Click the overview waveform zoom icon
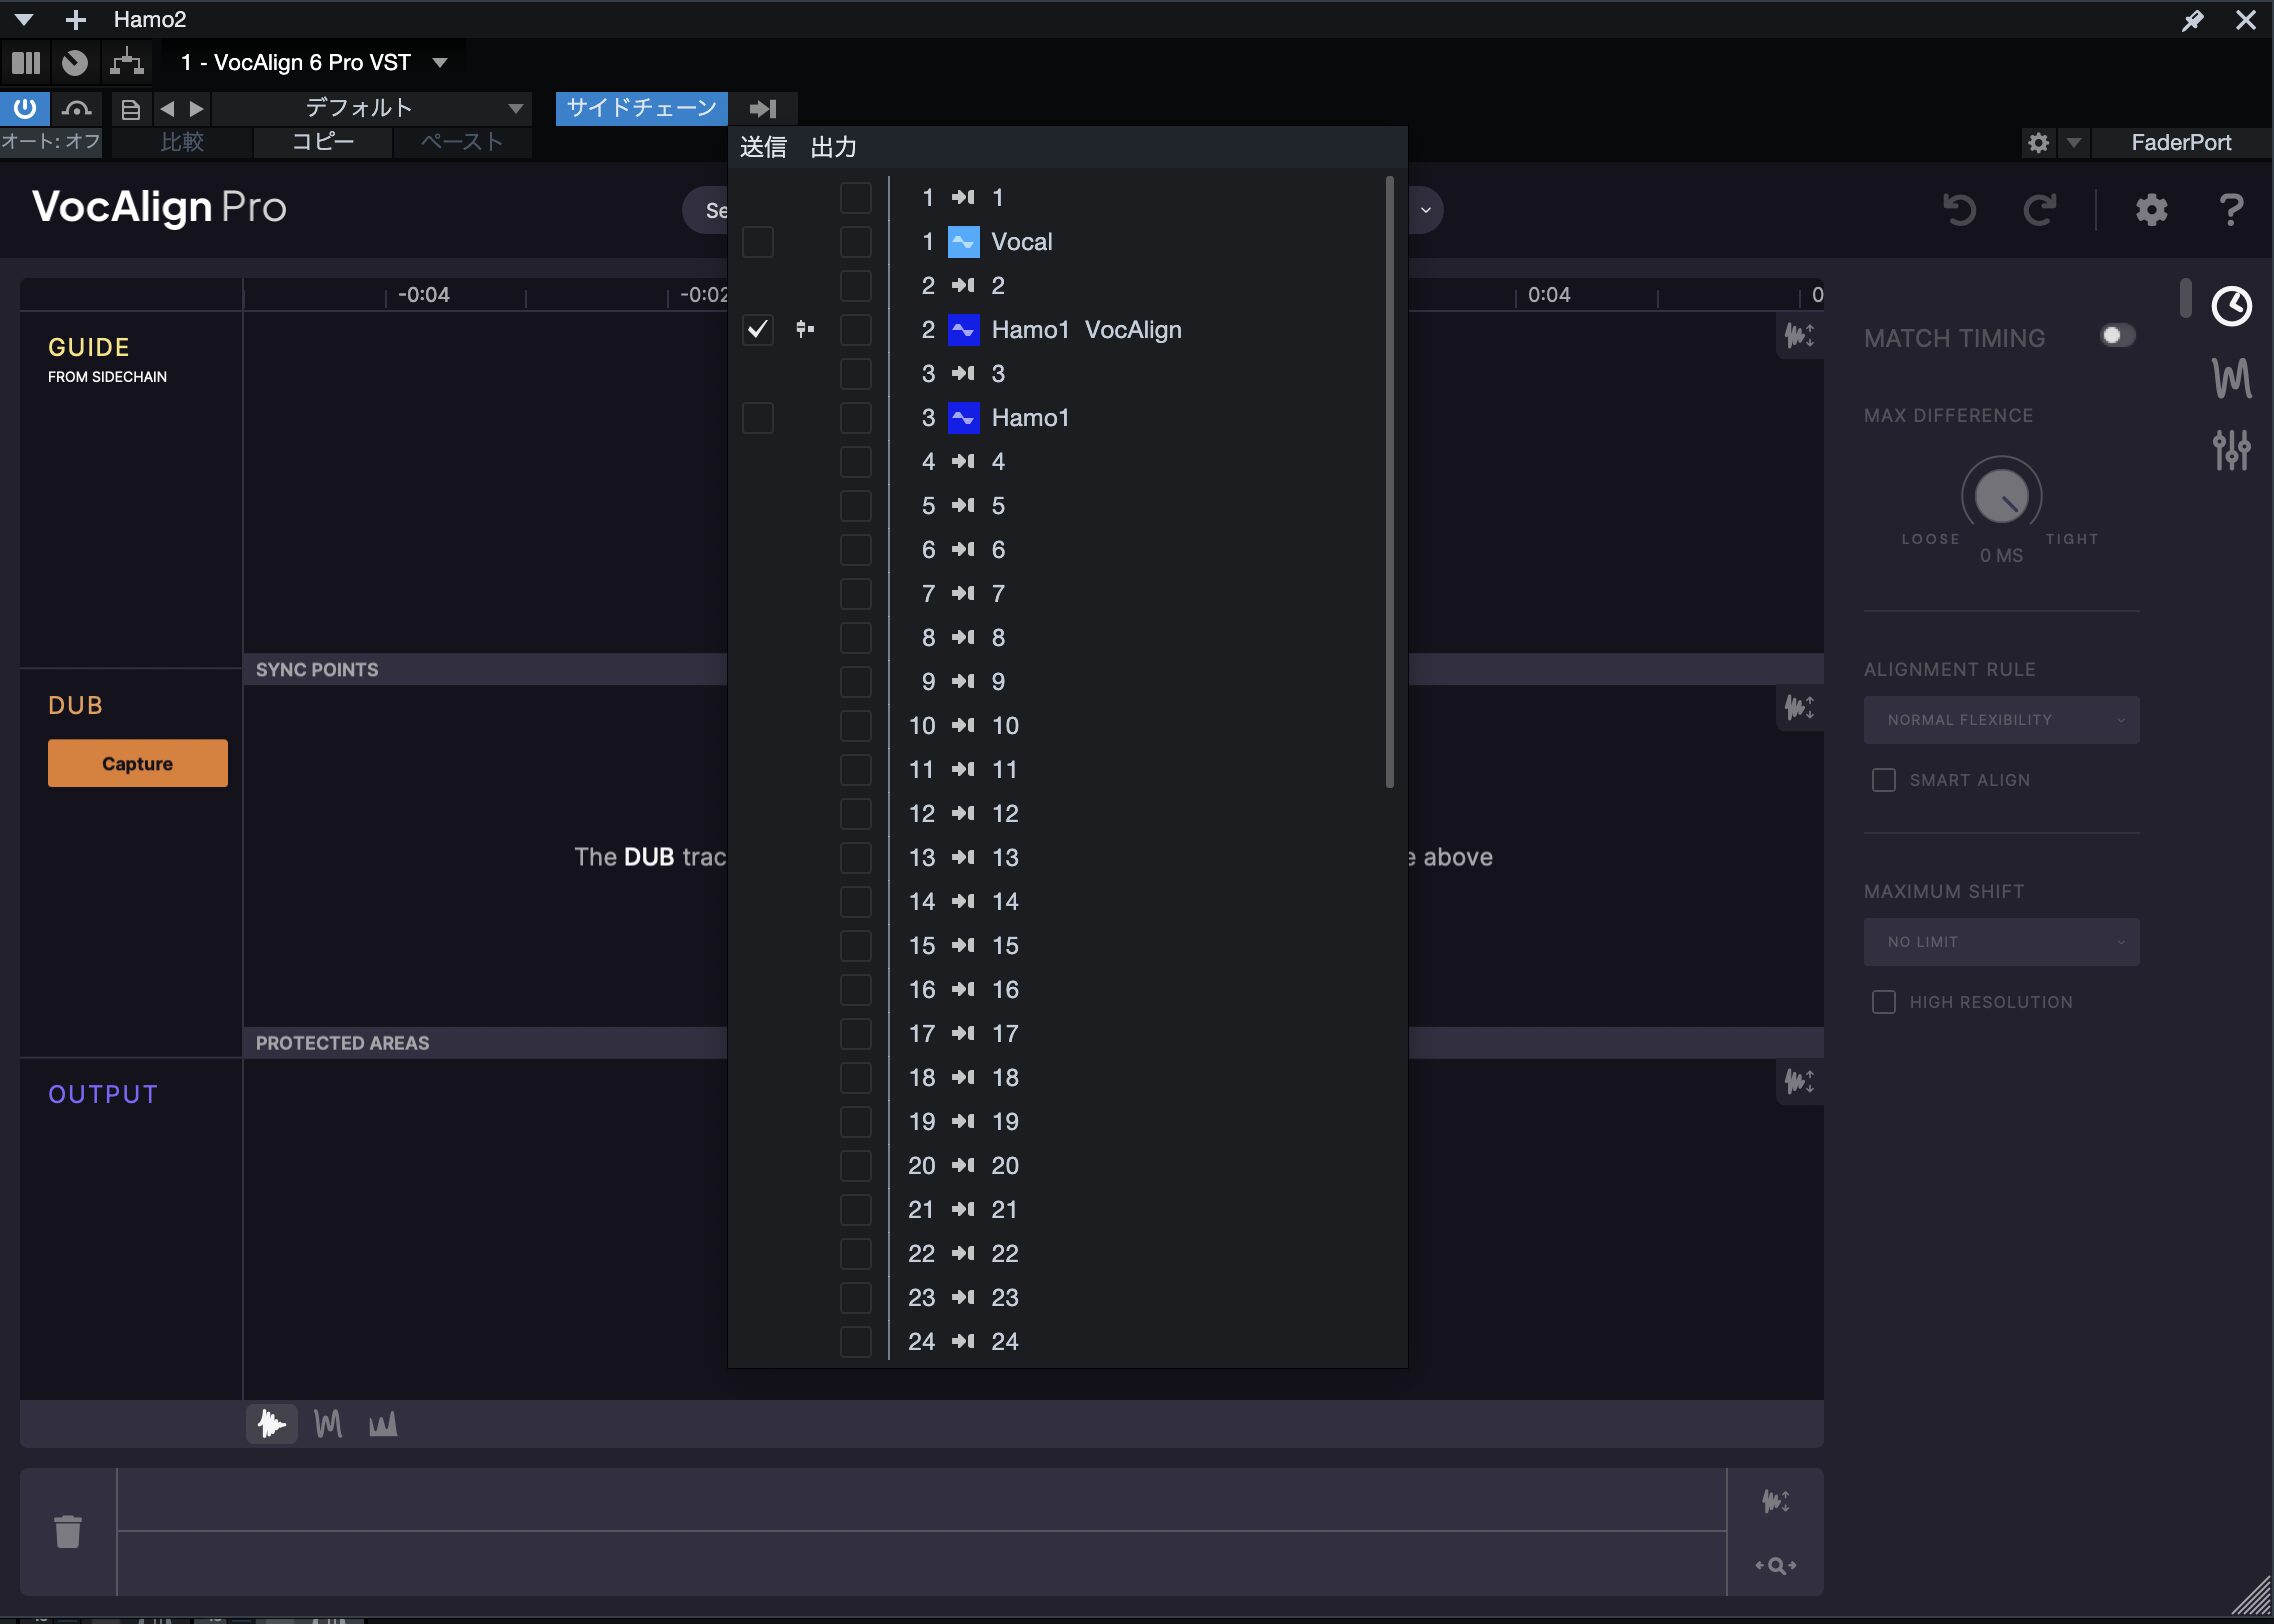 (1776, 1500)
